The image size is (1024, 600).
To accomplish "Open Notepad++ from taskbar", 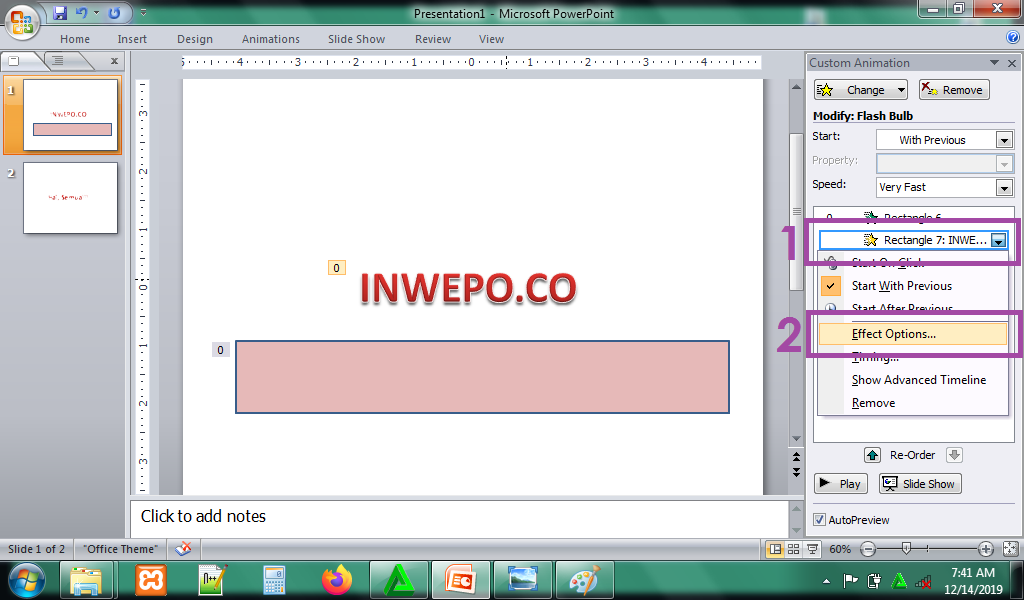I will [x=212, y=580].
